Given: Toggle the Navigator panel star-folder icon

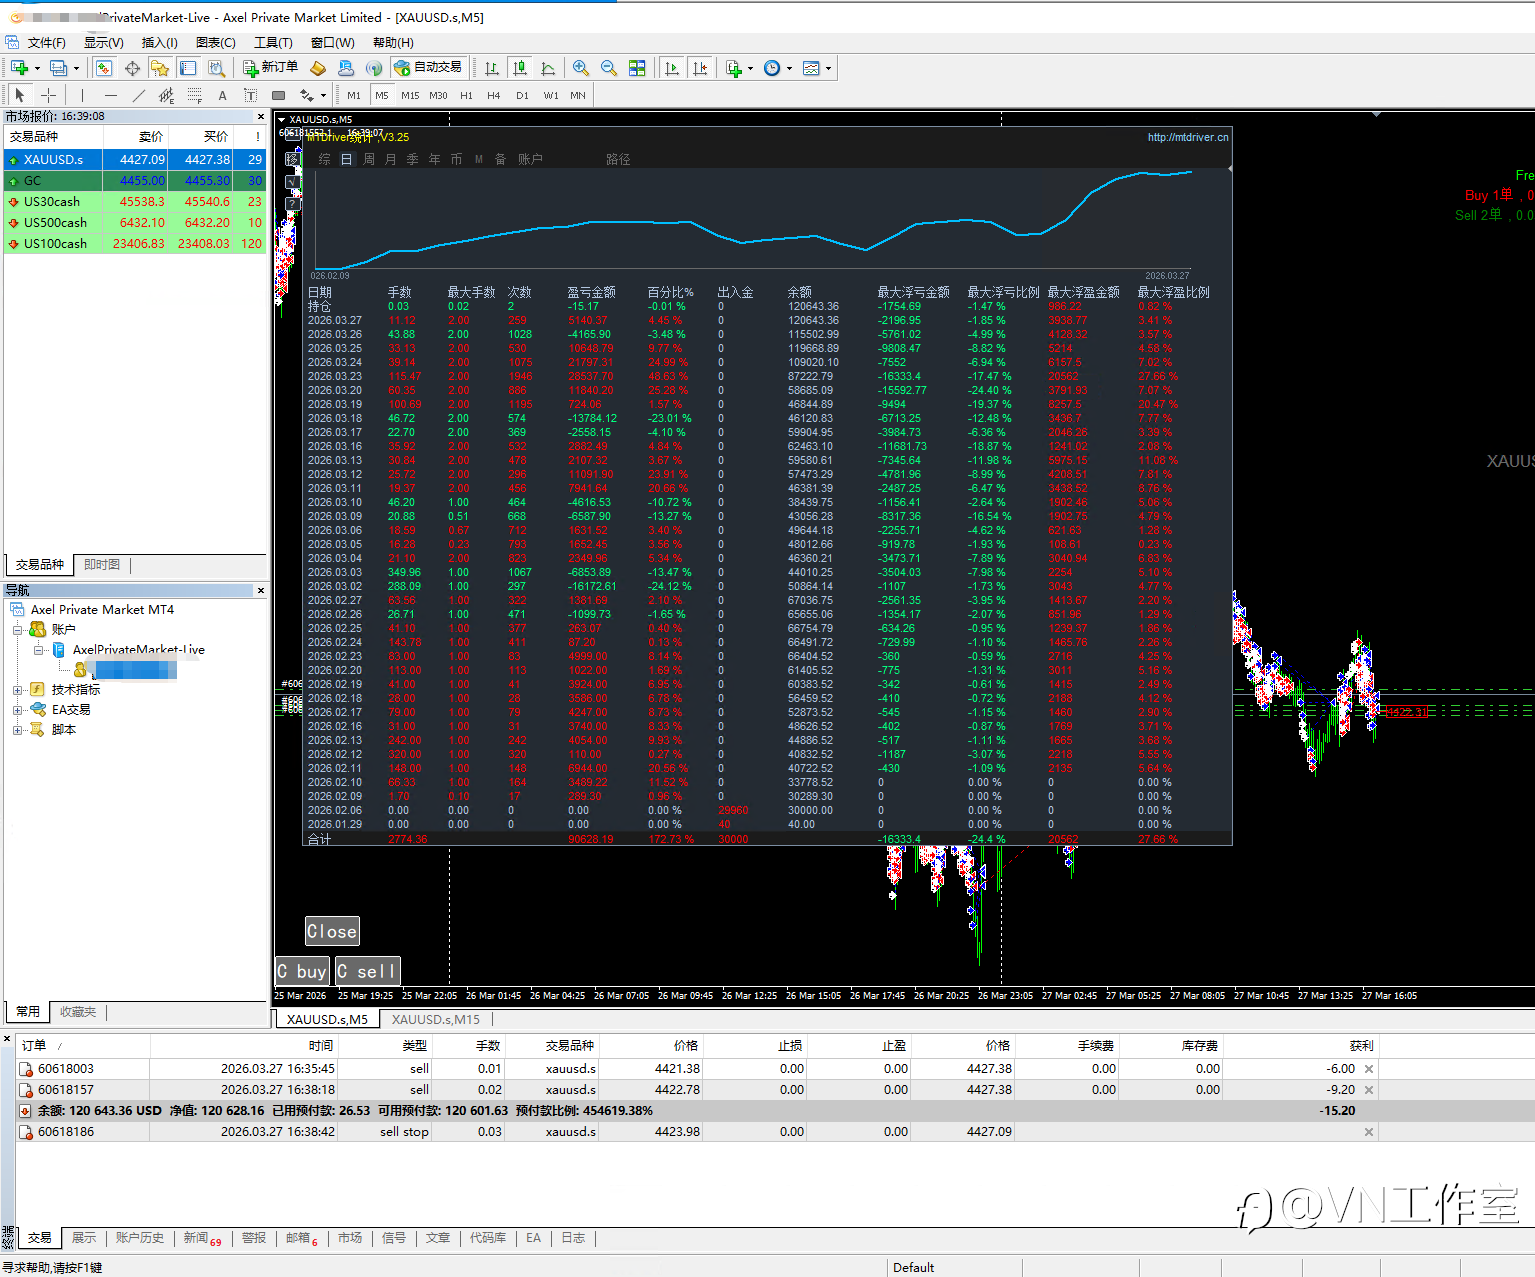Looking at the screenshot, I should [x=160, y=68].
